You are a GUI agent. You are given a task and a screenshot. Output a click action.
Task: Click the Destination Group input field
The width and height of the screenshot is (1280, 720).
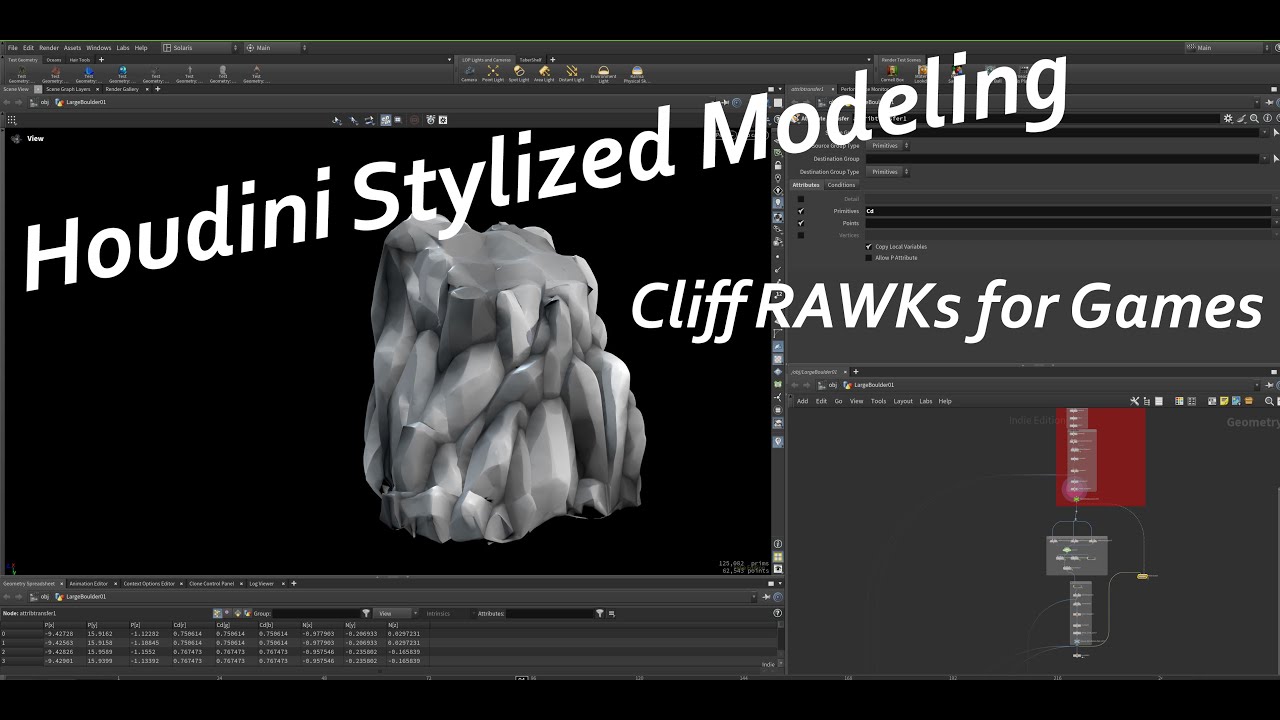[x=1062, y=159]
